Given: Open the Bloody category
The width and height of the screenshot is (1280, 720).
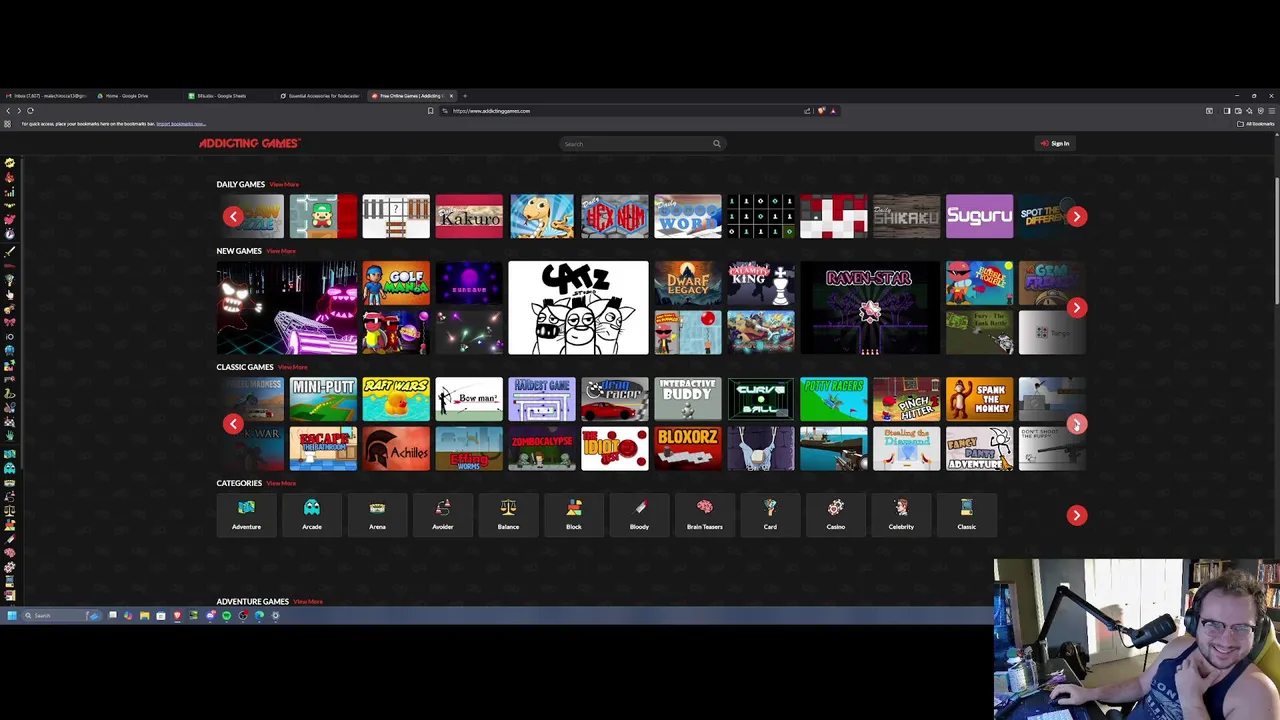Looking at the screenshot, I should point(639,515).
